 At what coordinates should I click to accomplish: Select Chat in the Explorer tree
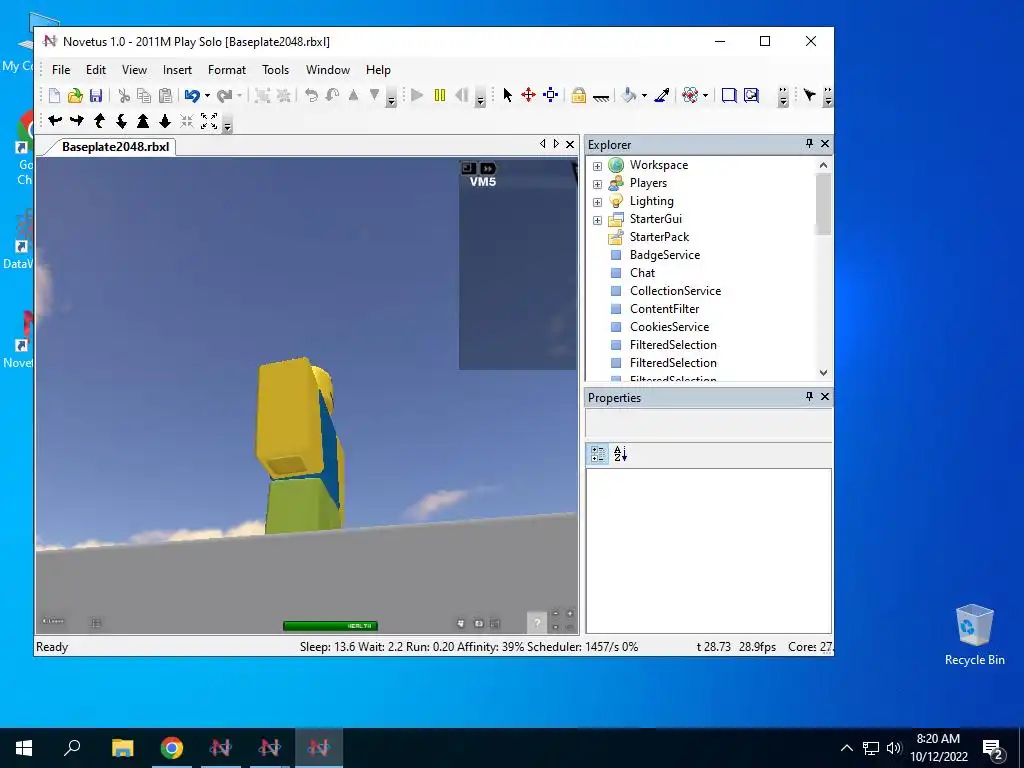642,273
